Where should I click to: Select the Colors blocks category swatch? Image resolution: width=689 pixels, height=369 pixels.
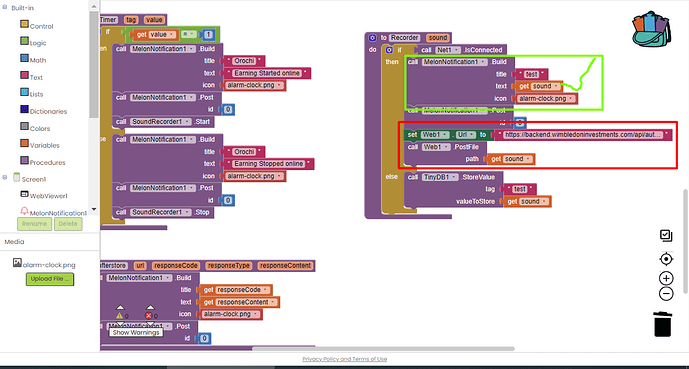pyautogui.click(x=25, y=127)
